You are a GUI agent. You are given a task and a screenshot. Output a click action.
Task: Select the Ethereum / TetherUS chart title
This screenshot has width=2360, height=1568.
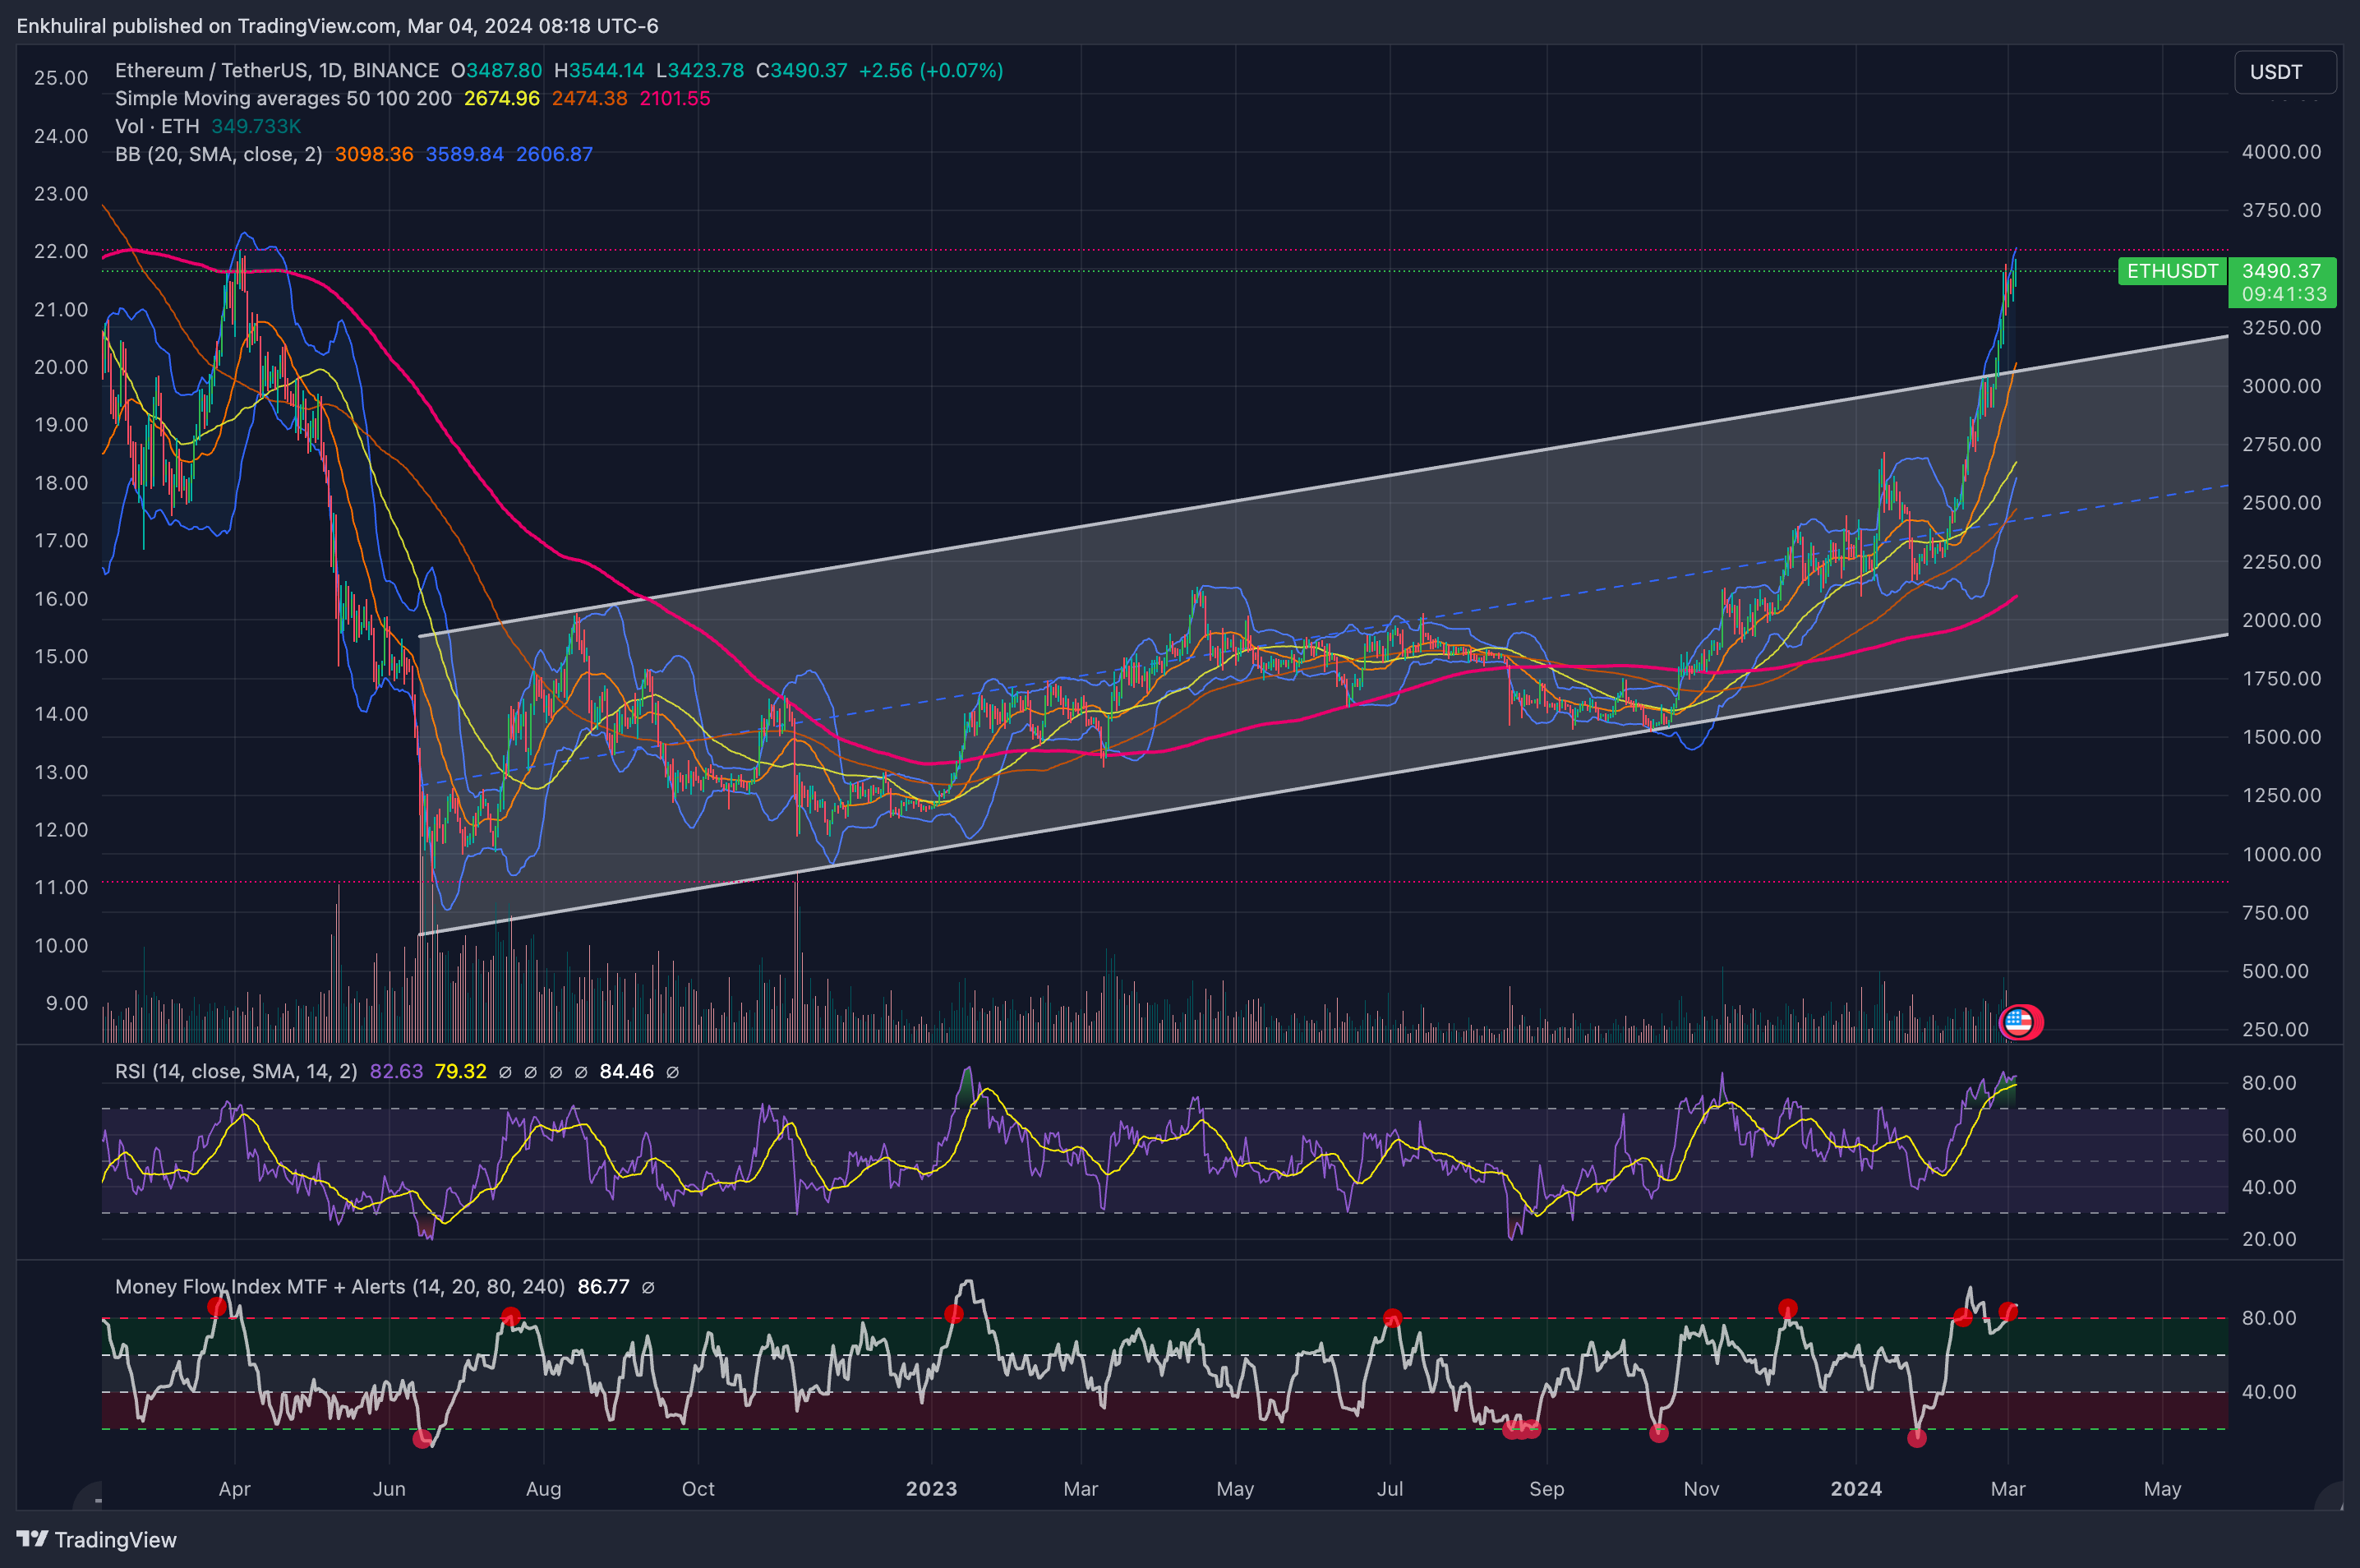point(276,71)
